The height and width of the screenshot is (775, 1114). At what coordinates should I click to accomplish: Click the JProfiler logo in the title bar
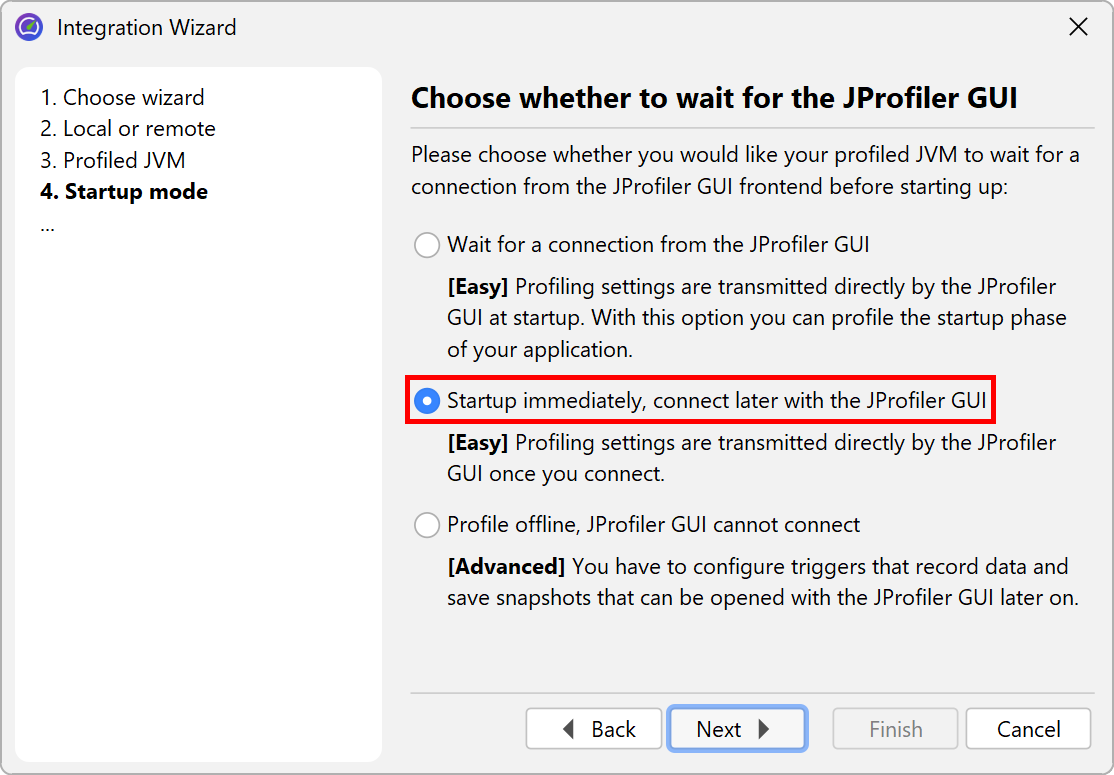(29, 27)
